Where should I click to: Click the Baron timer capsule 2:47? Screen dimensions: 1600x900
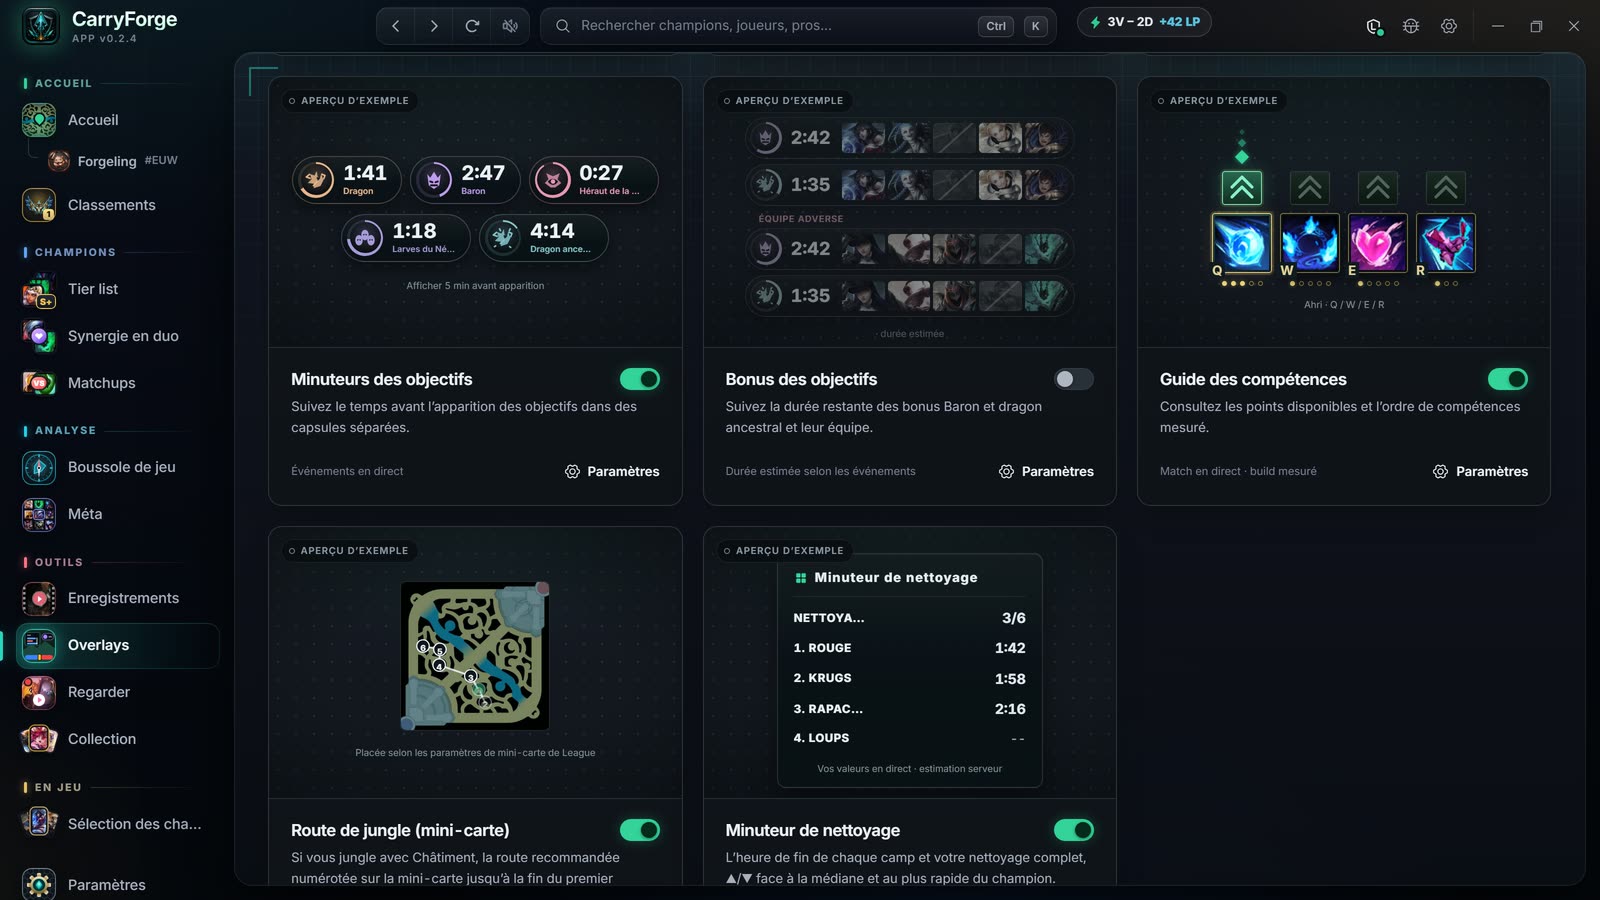(465, 180)
